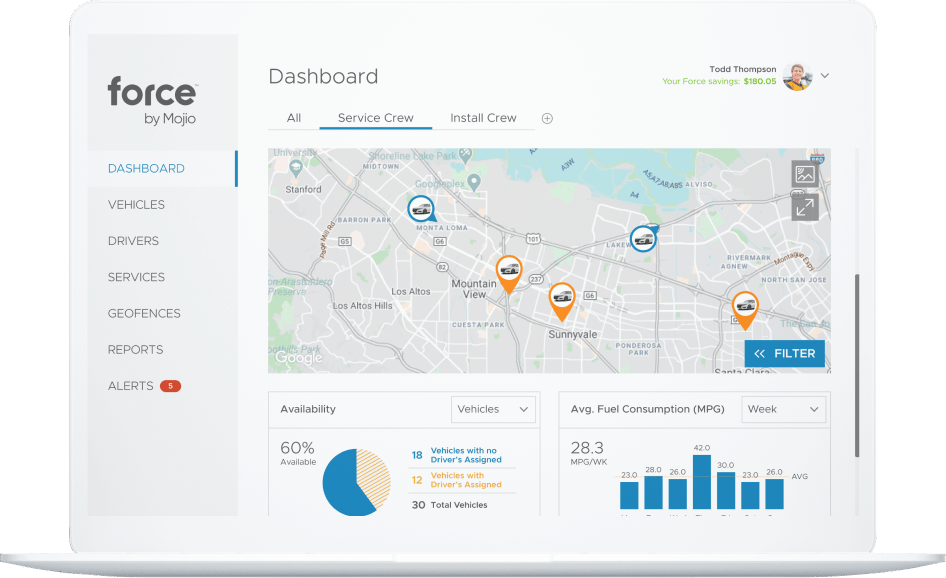
Task: Open the Availability Vehicles dropdown
Action: 493,409
